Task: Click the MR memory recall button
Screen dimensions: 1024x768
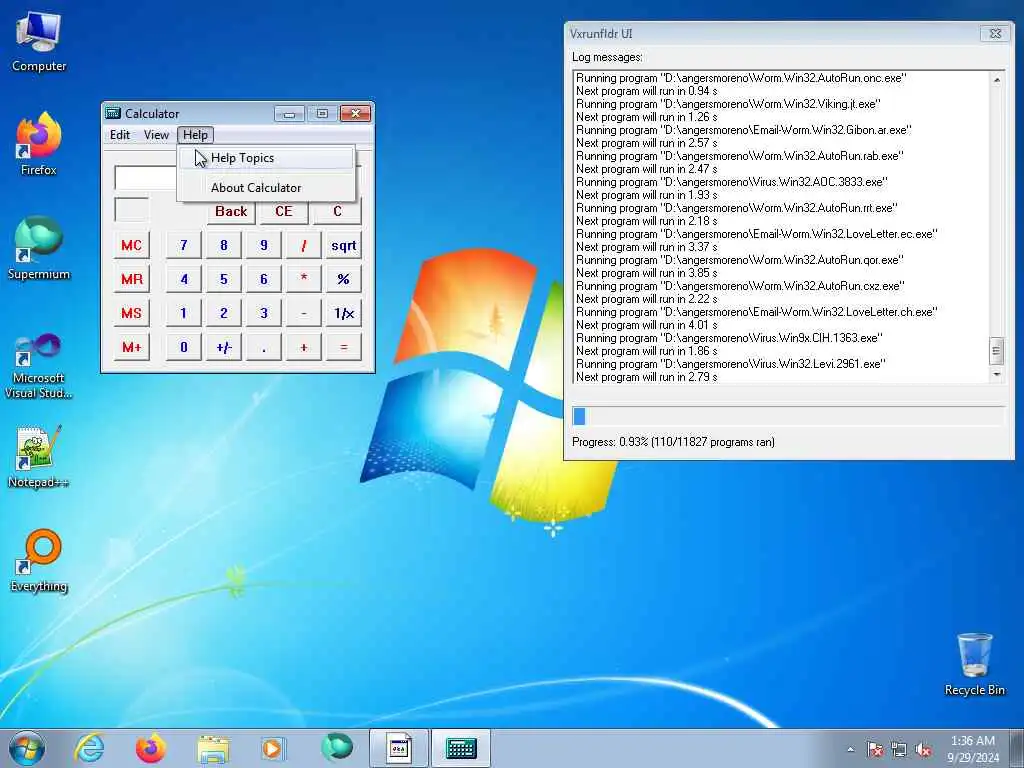Action: pos(131,280)
